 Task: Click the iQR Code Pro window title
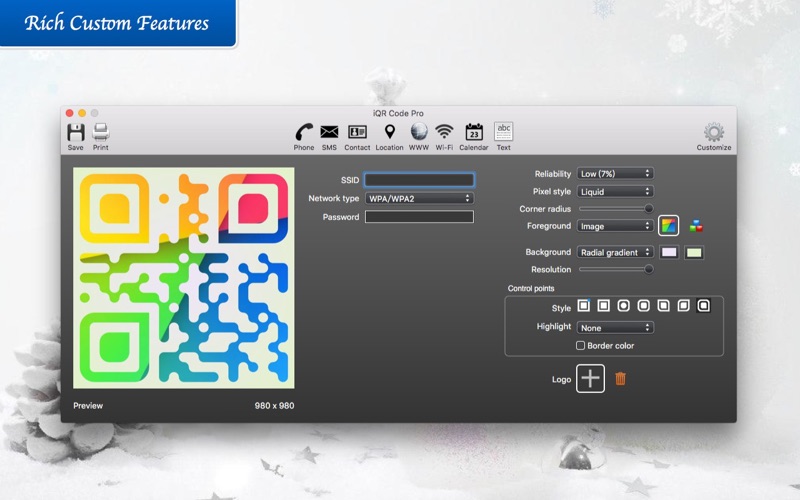[x=398, y=113]
